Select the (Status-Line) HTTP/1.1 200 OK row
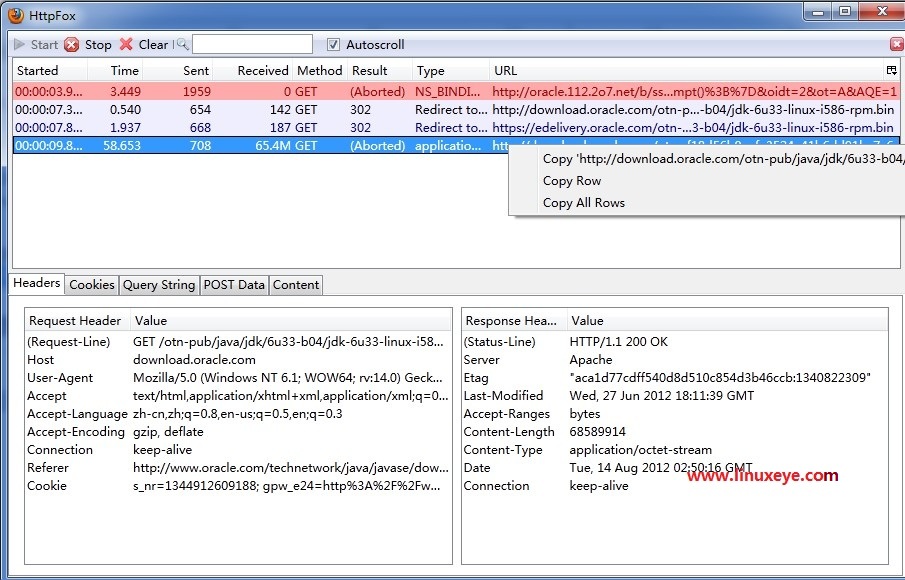The height and width of the screenshot is (580, 905). (674, 342)
